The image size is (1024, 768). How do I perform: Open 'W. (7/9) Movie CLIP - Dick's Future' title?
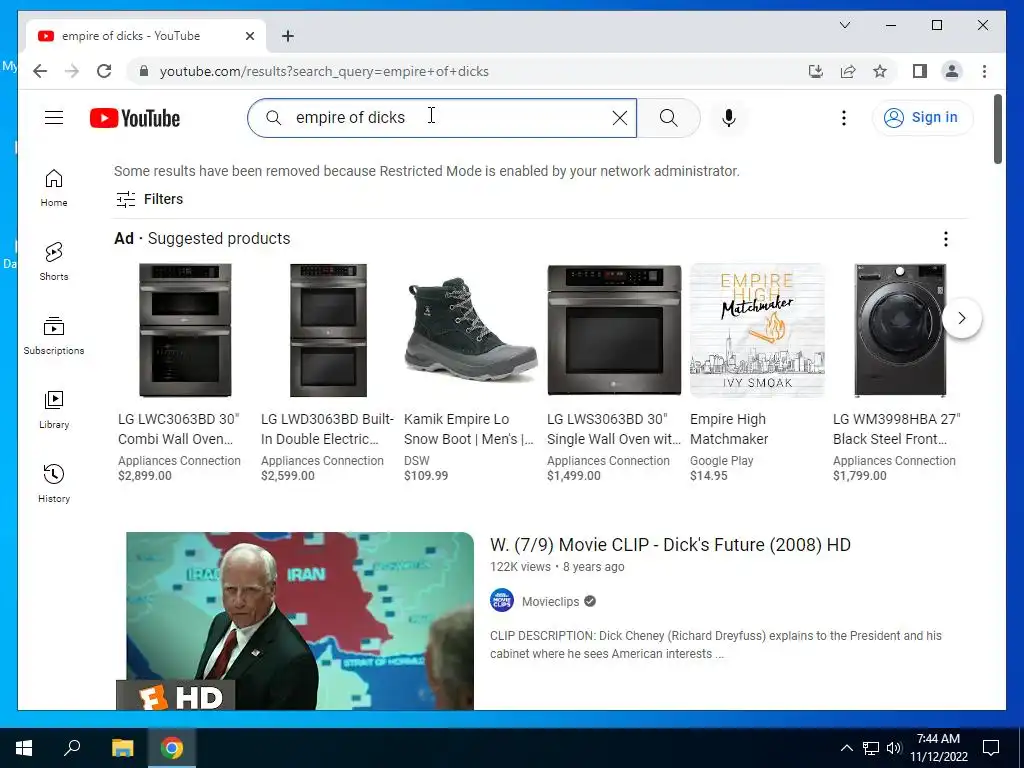(670, 545)
